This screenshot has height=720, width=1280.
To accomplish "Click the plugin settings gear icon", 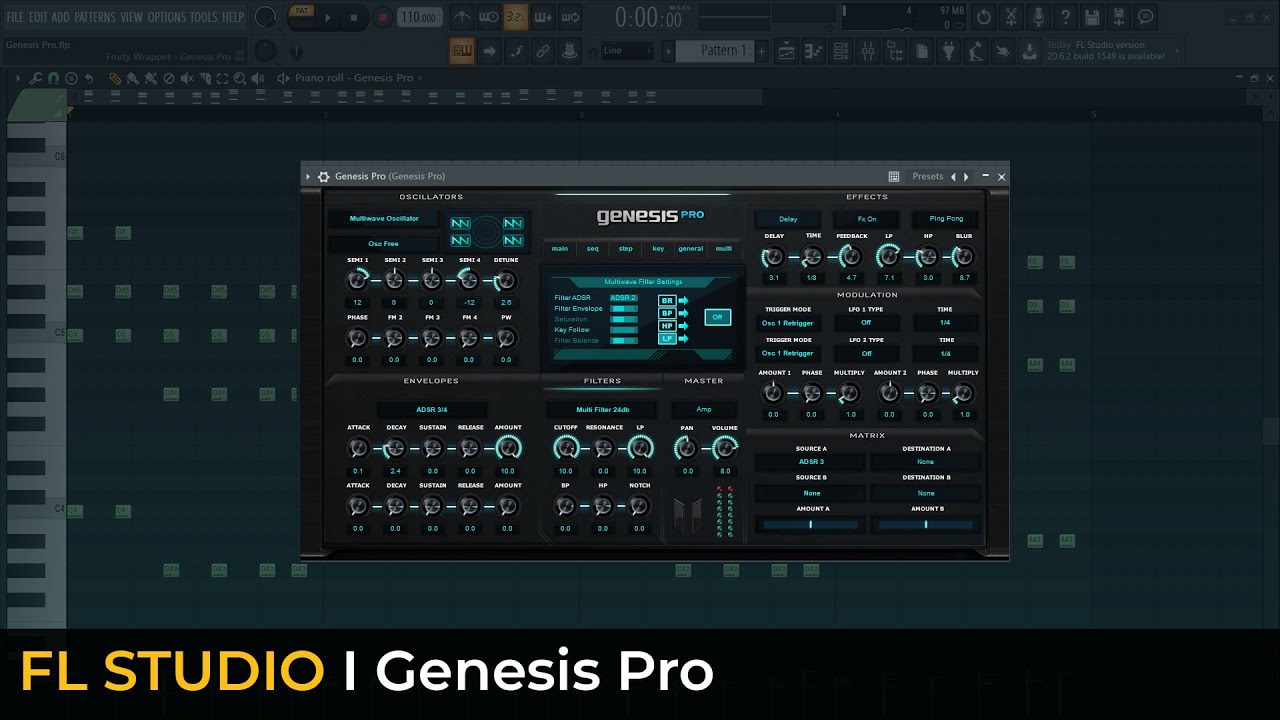I will 323,177.
